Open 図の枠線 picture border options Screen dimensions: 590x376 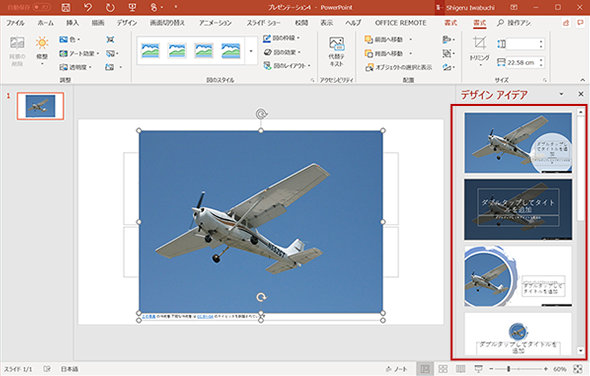[x=281, y=38]
